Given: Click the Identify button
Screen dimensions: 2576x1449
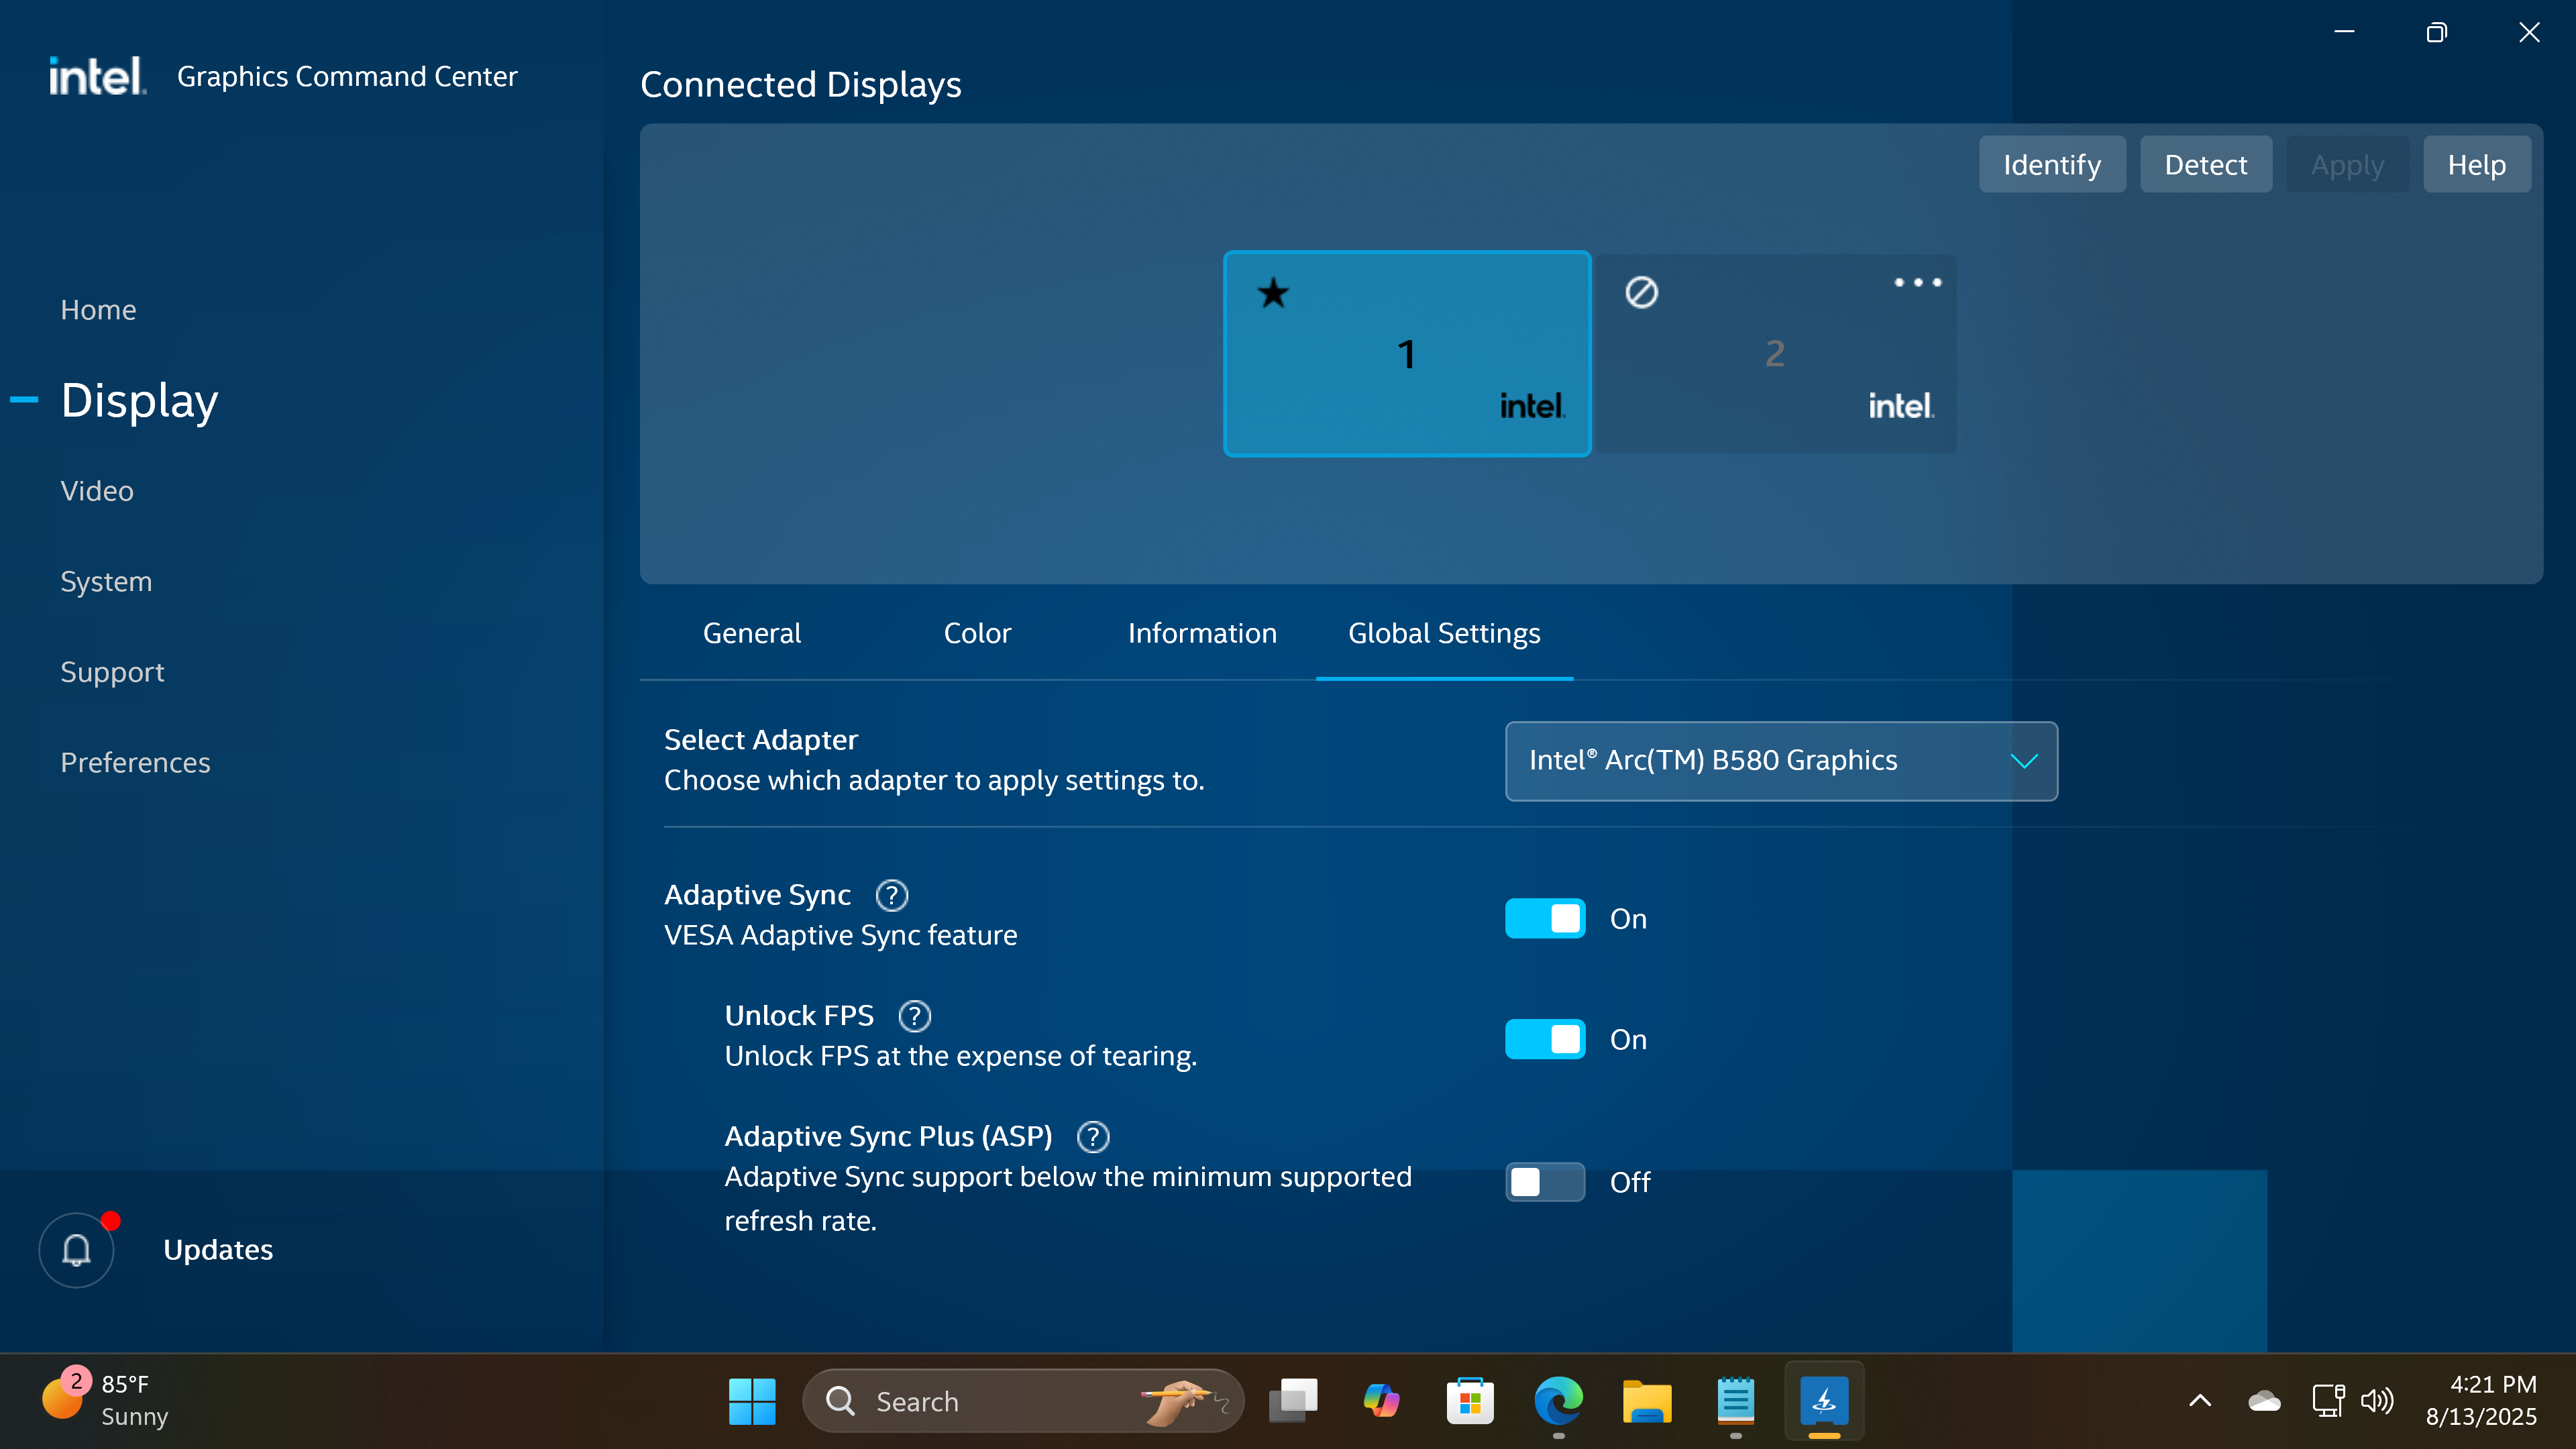Looking at the screenshot, I should coord(2052,164).
